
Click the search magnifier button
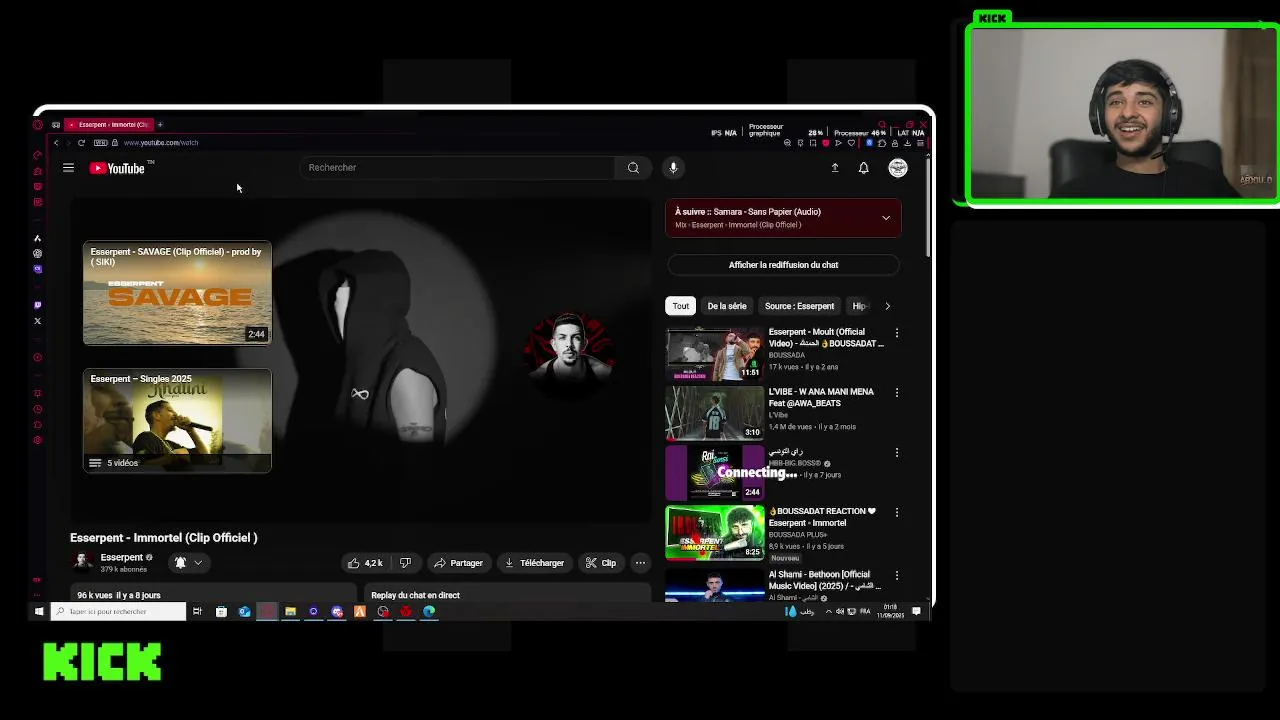tap(633, 168)
